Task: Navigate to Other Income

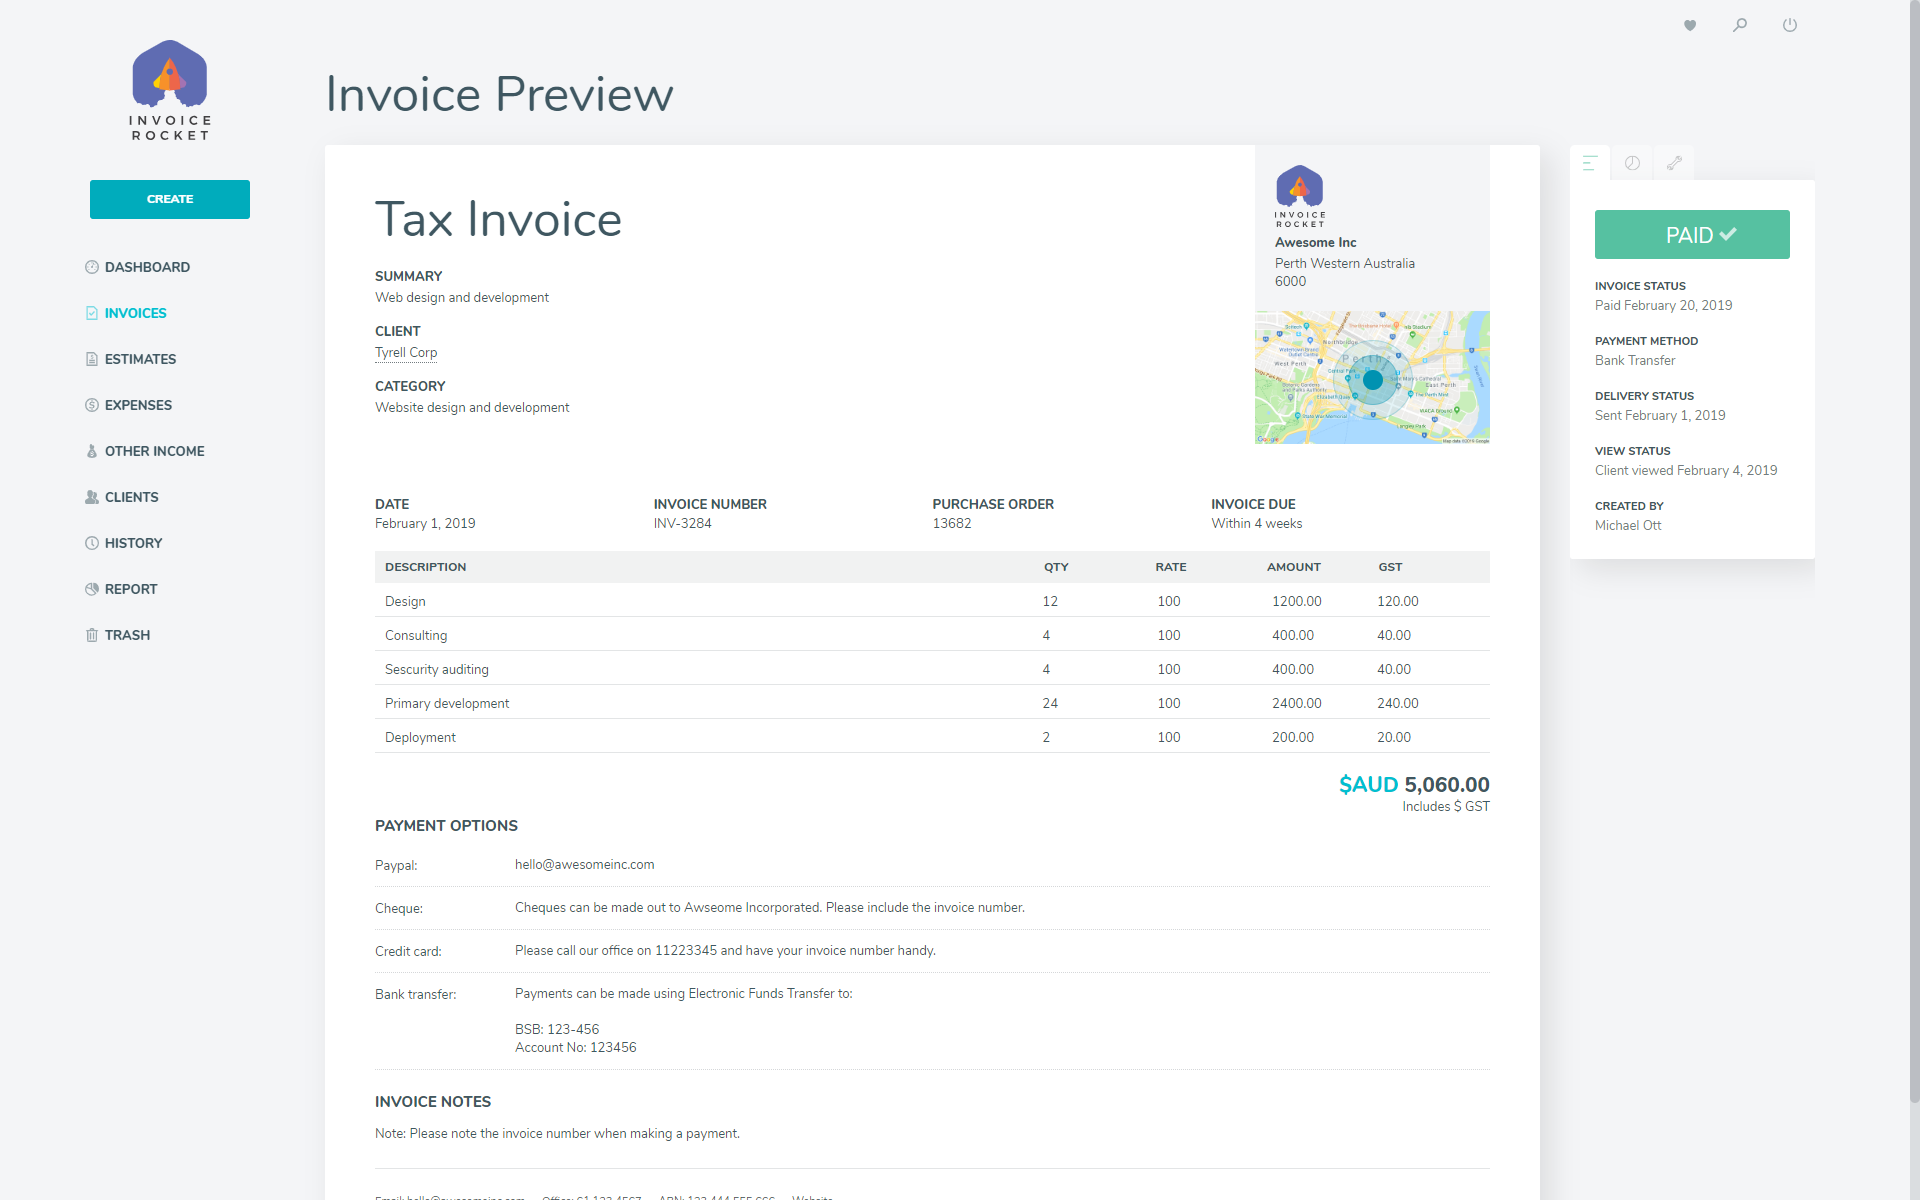Action: (154, 451)
